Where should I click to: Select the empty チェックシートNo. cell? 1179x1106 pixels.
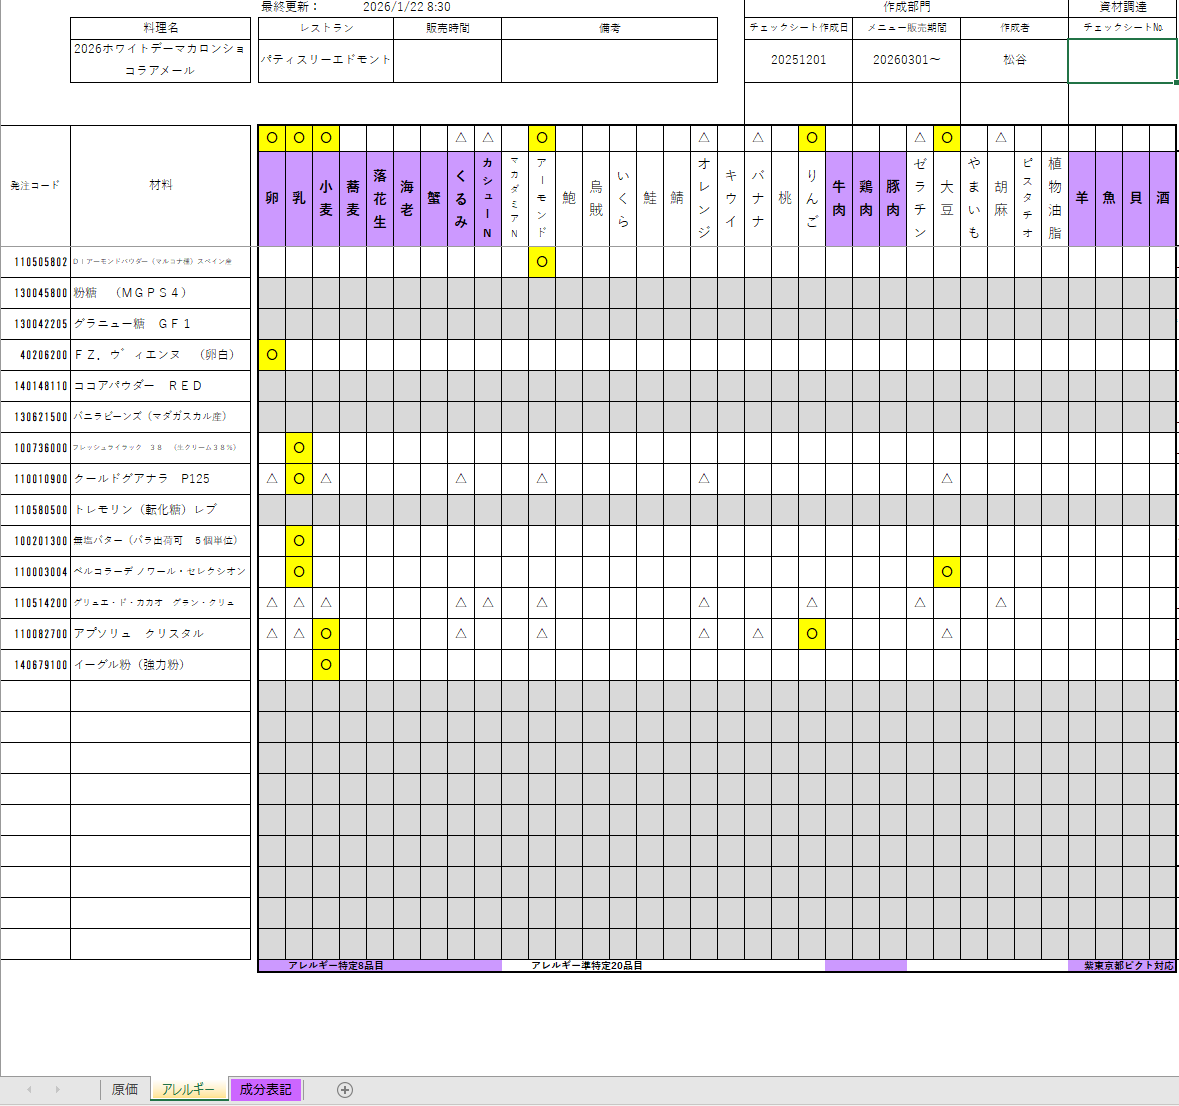tap(1122, 60)
